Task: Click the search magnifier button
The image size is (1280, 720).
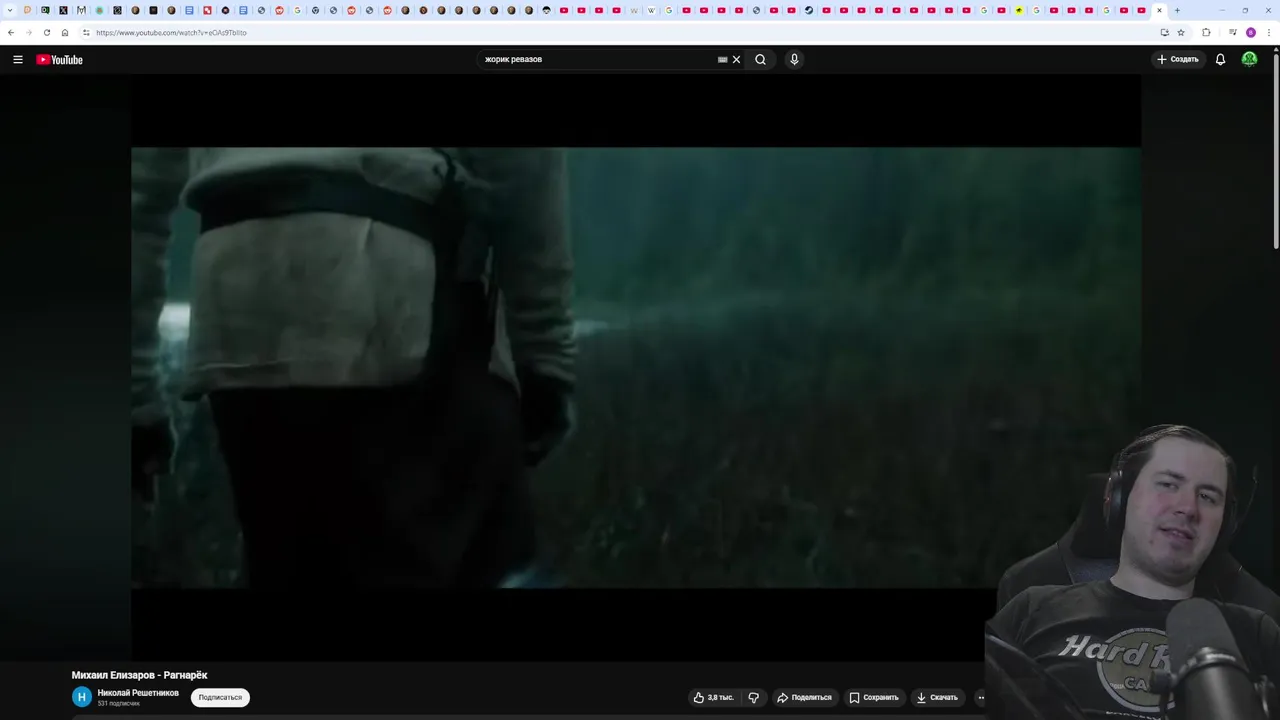Action: [760, 59]
